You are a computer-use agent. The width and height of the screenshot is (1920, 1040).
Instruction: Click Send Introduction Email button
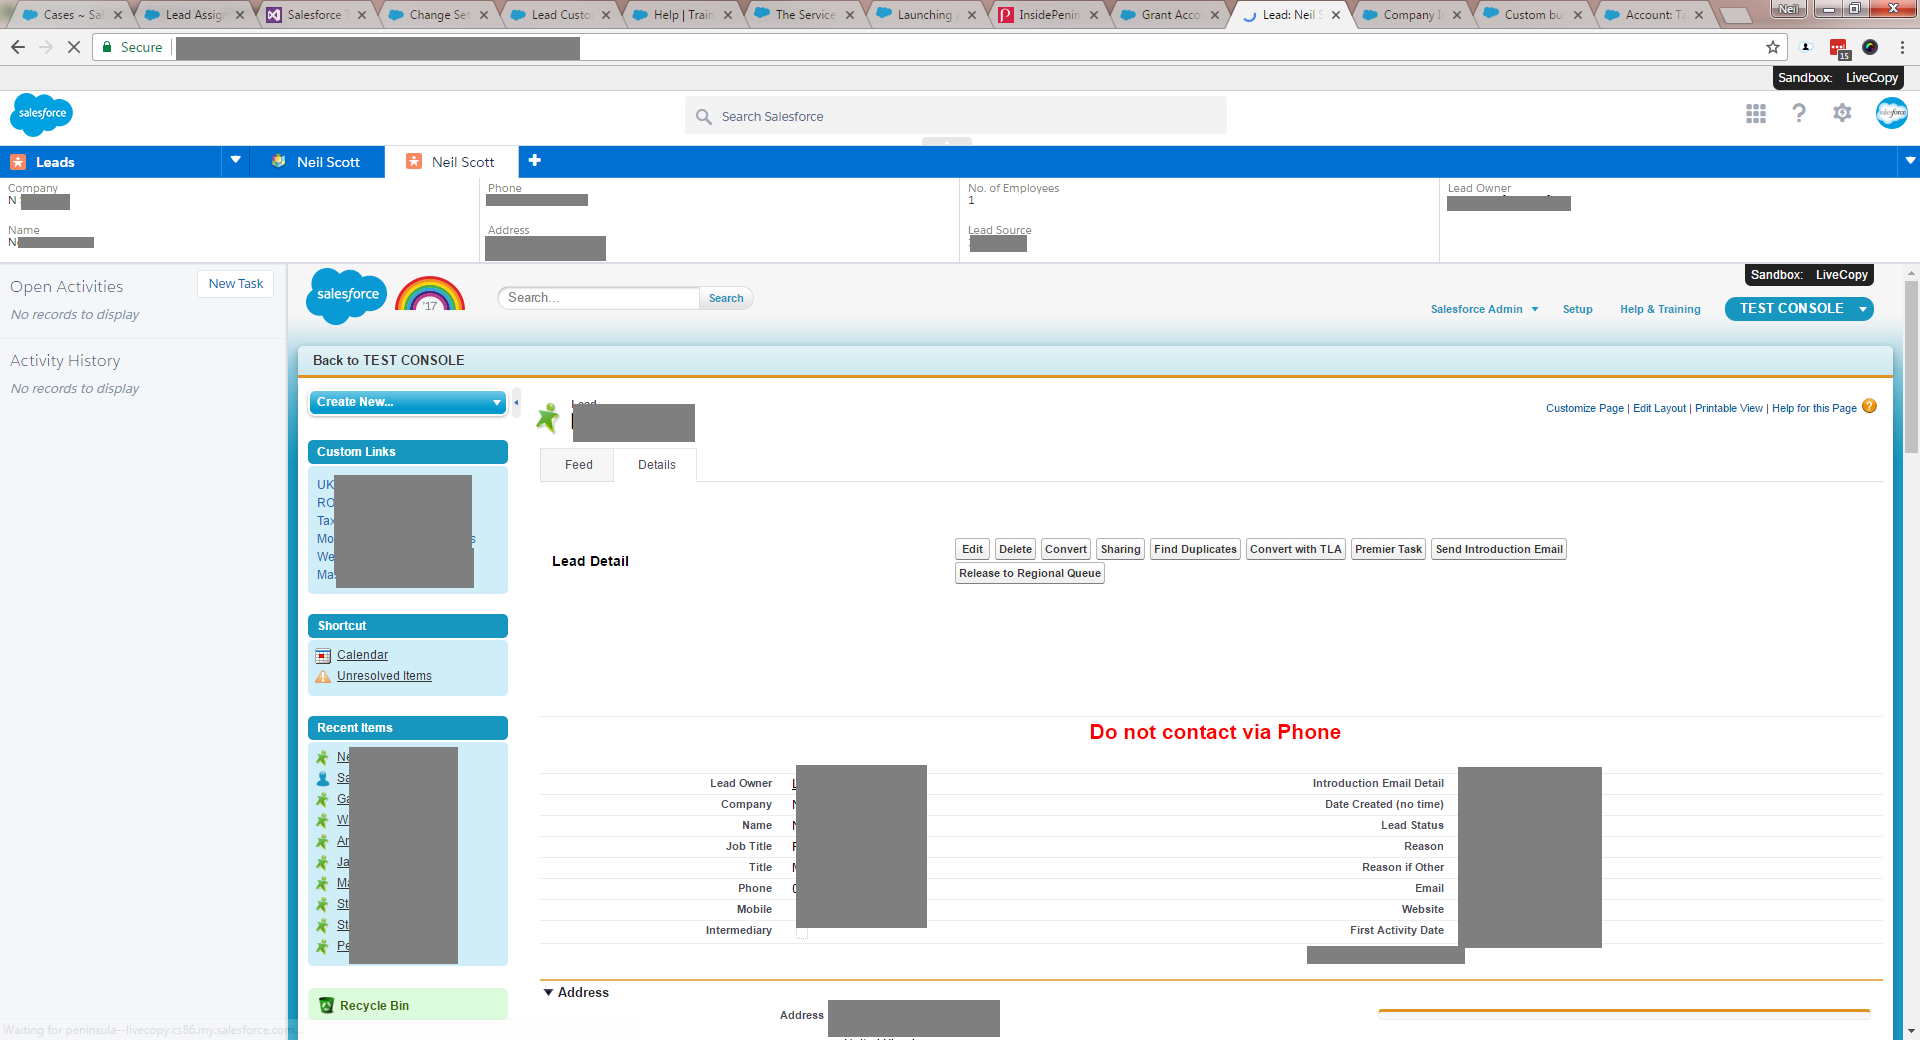1499,549
